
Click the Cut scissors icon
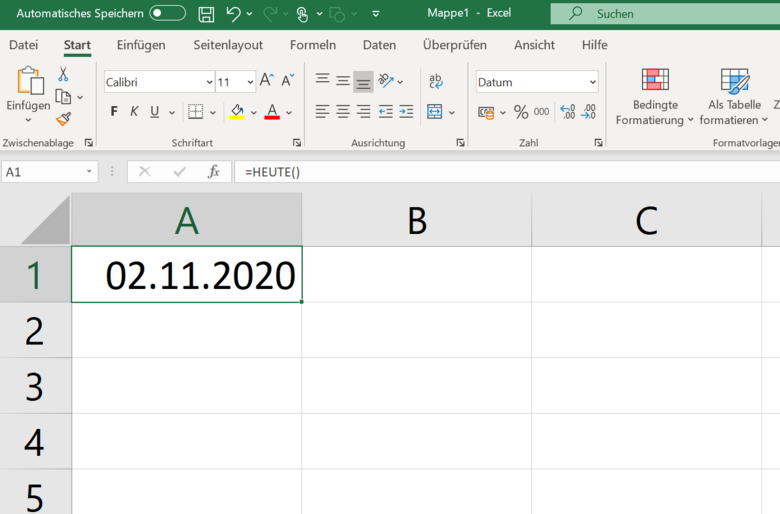[63, 75]
